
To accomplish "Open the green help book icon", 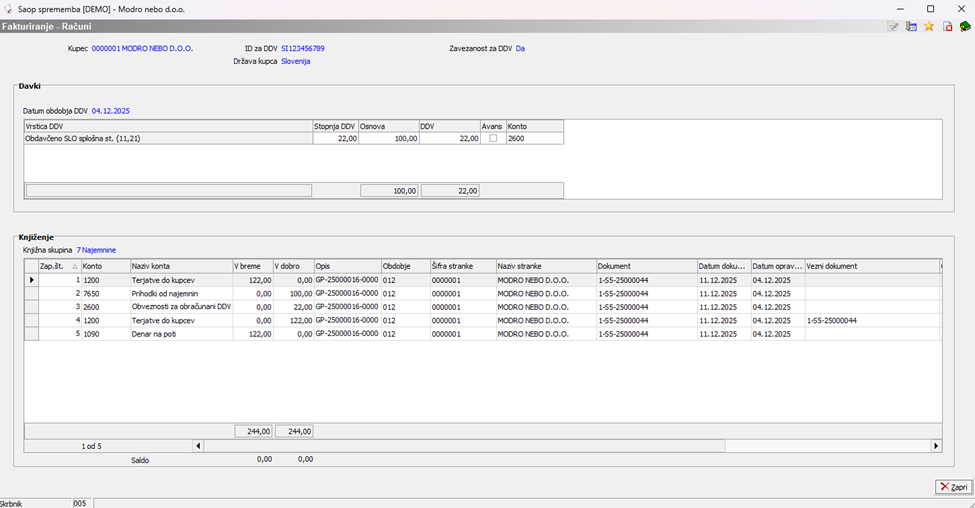I will point(965,26).
